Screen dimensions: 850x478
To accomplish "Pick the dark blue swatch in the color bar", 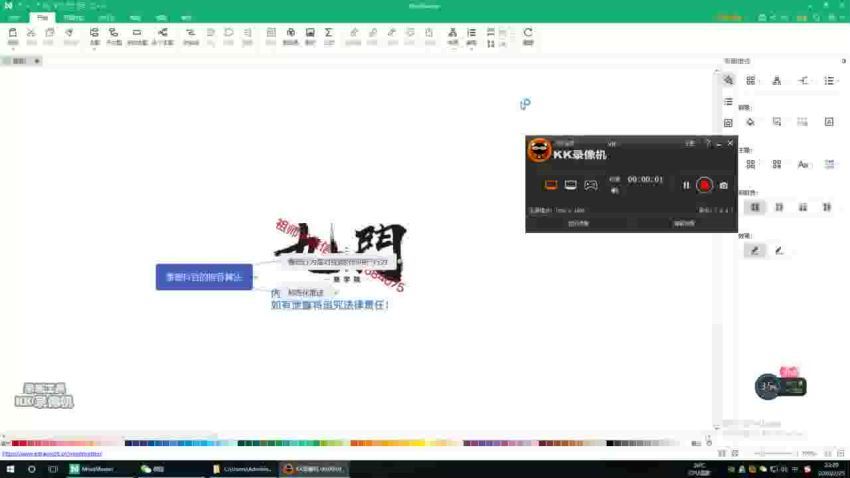I will (129, 443).
